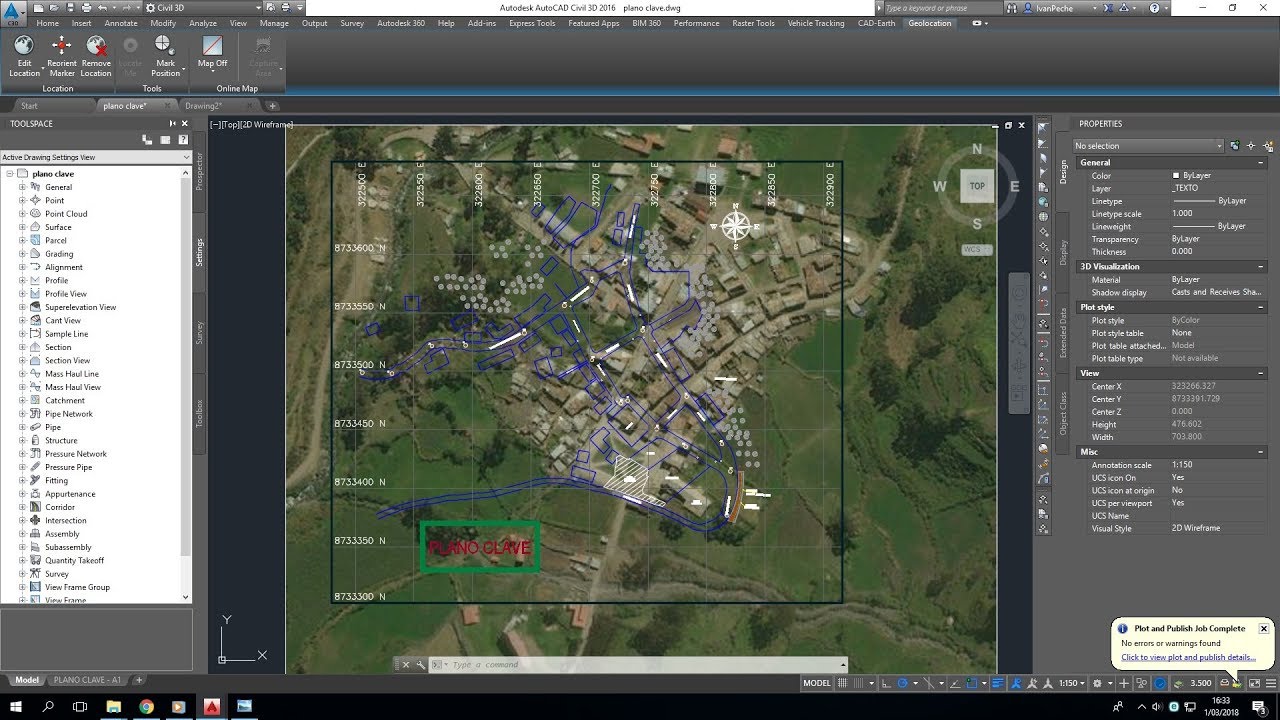Click the Clean Screen icon in status bar

(1254, 683)
